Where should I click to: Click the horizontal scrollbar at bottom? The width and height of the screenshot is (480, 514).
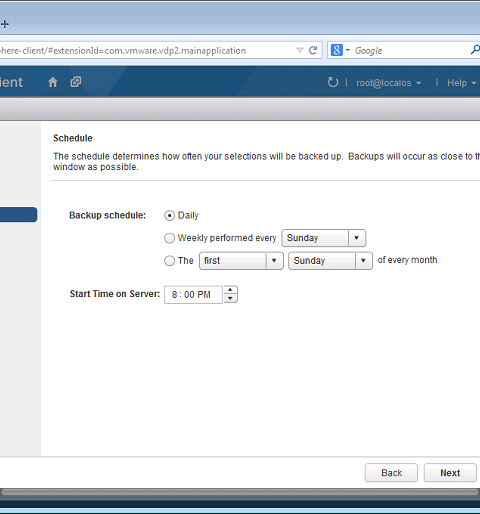(239, 492)
